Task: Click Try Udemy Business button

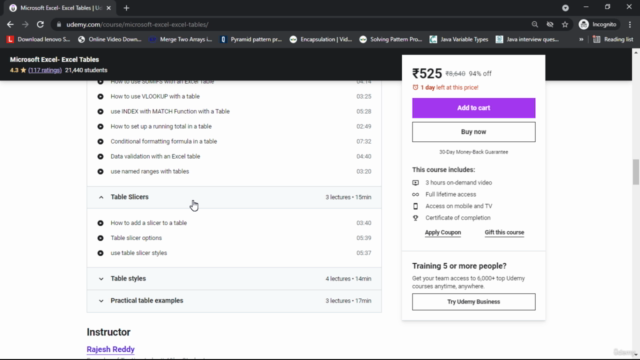Action: [x=473, y=302]
